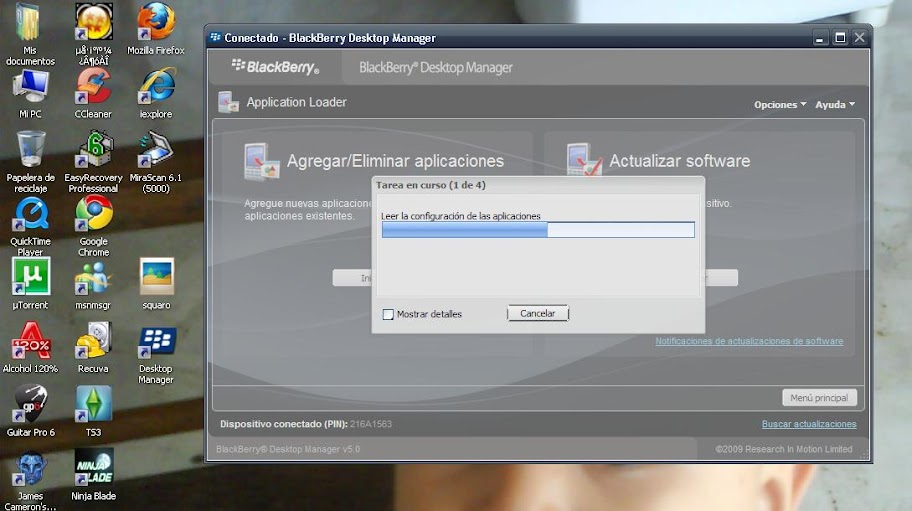Open Notificaciones de actualizaciones de software link
This screenshot has width=912, height=511.
(x=749, y=341)
